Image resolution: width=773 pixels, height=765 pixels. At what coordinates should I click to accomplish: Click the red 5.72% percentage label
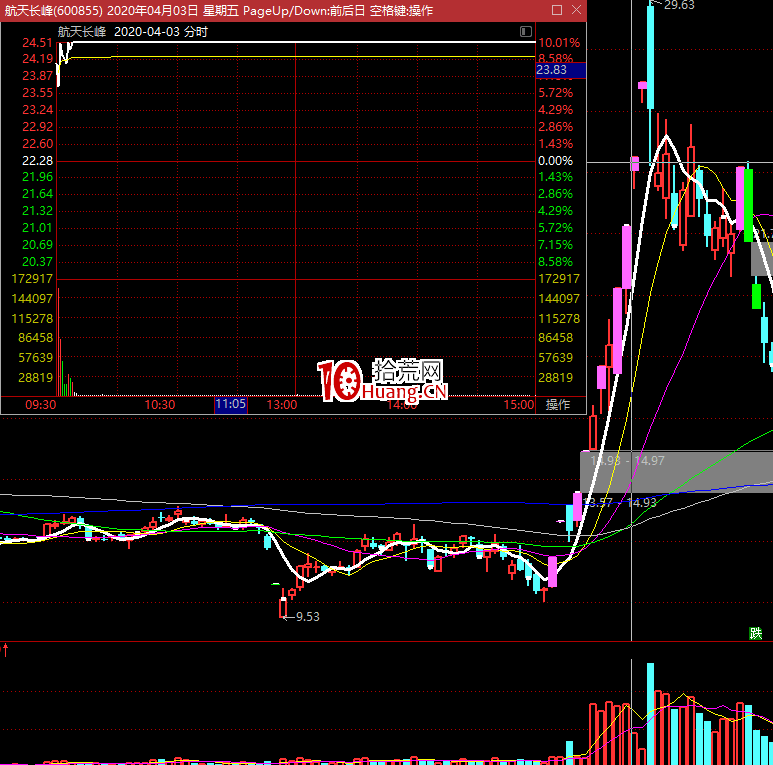(556, 93)
